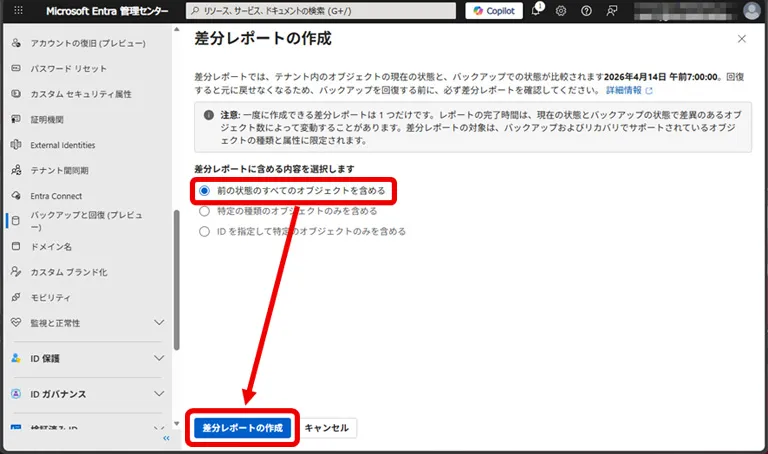Image resolution: width=768 pixels, height=454 pixels.
Task: Open the account avatar menu
Action: click(x=751, y=11)
